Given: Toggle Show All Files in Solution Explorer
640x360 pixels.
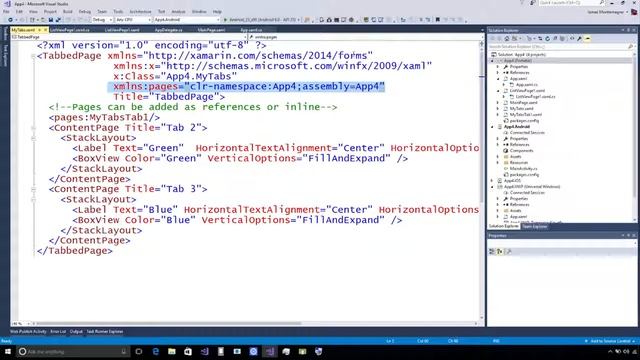Looking at the screenshot, I should [562, 38].
